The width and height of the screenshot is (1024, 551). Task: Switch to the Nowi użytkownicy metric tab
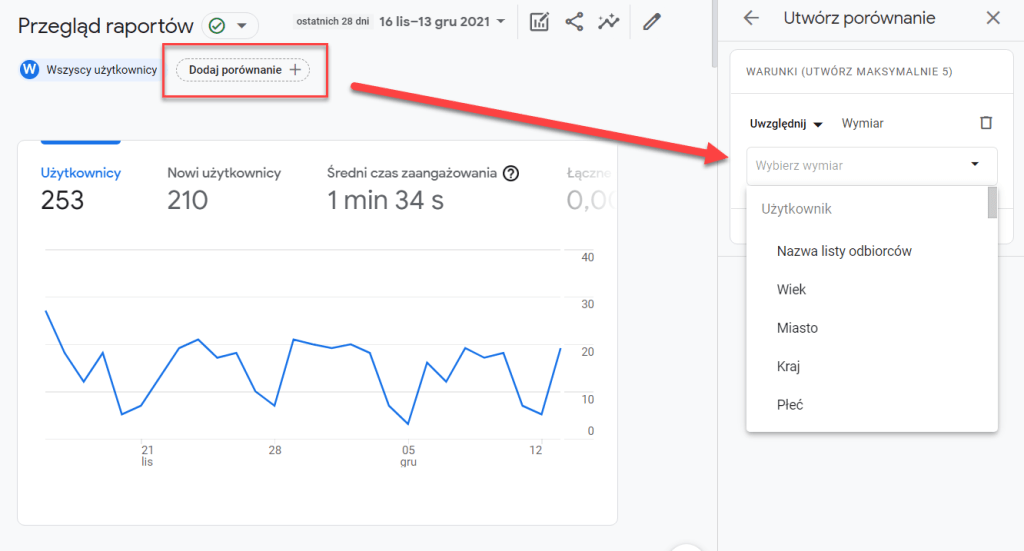click(x=224, y=173)
